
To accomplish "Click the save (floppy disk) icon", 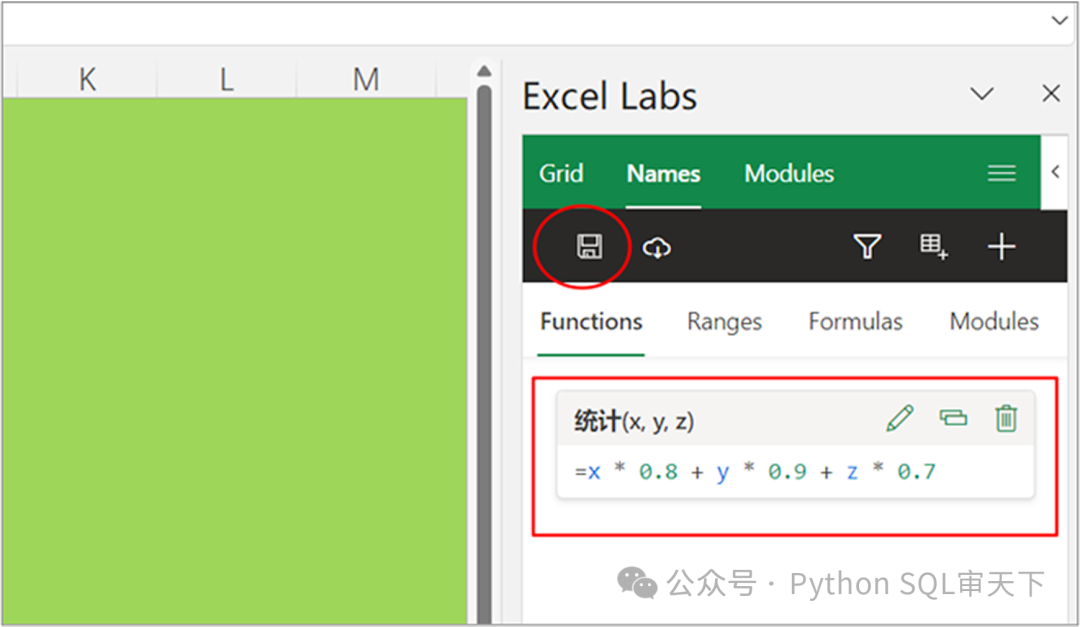I will (x=589, y=247).
